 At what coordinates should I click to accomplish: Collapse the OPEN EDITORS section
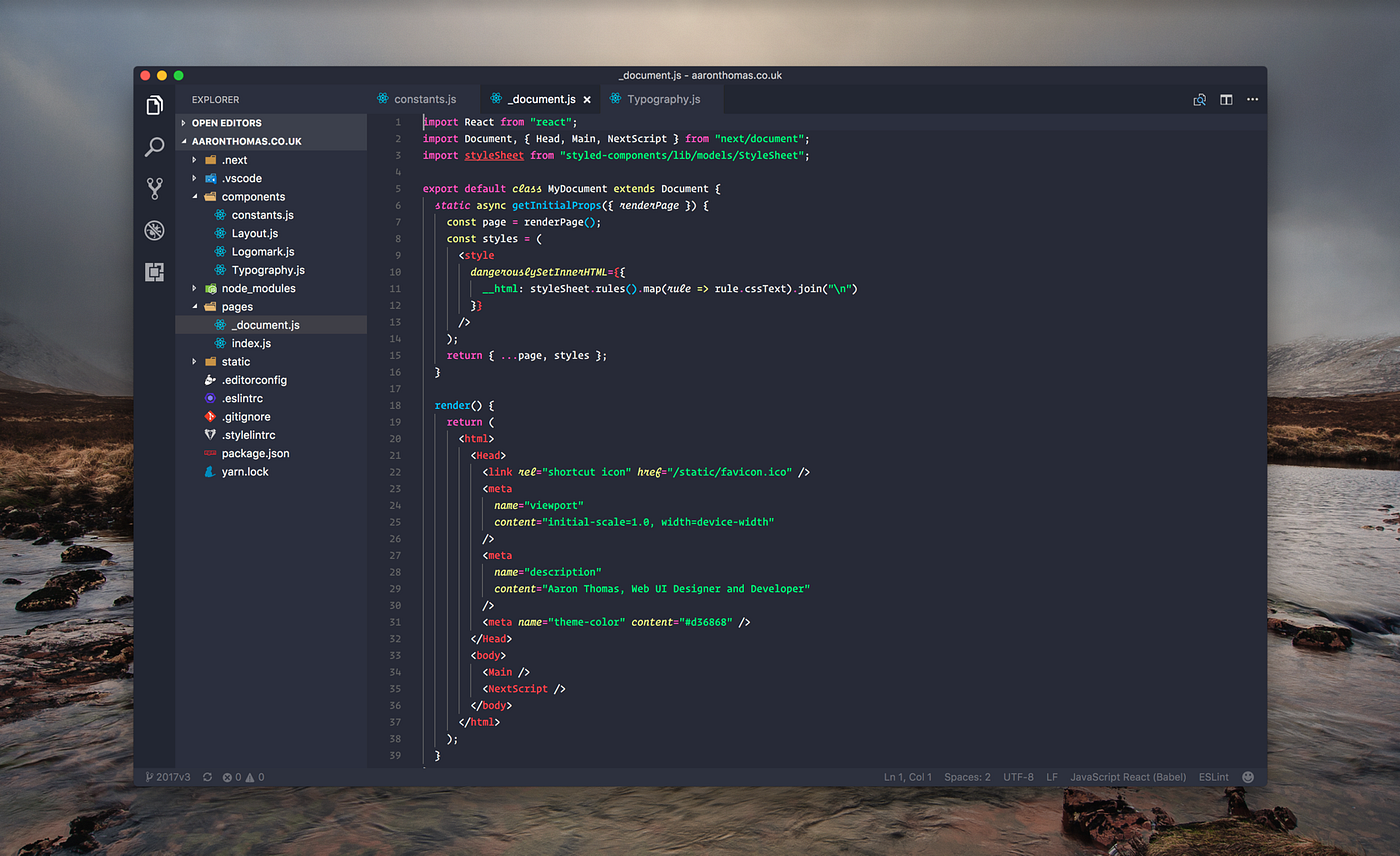184,121
